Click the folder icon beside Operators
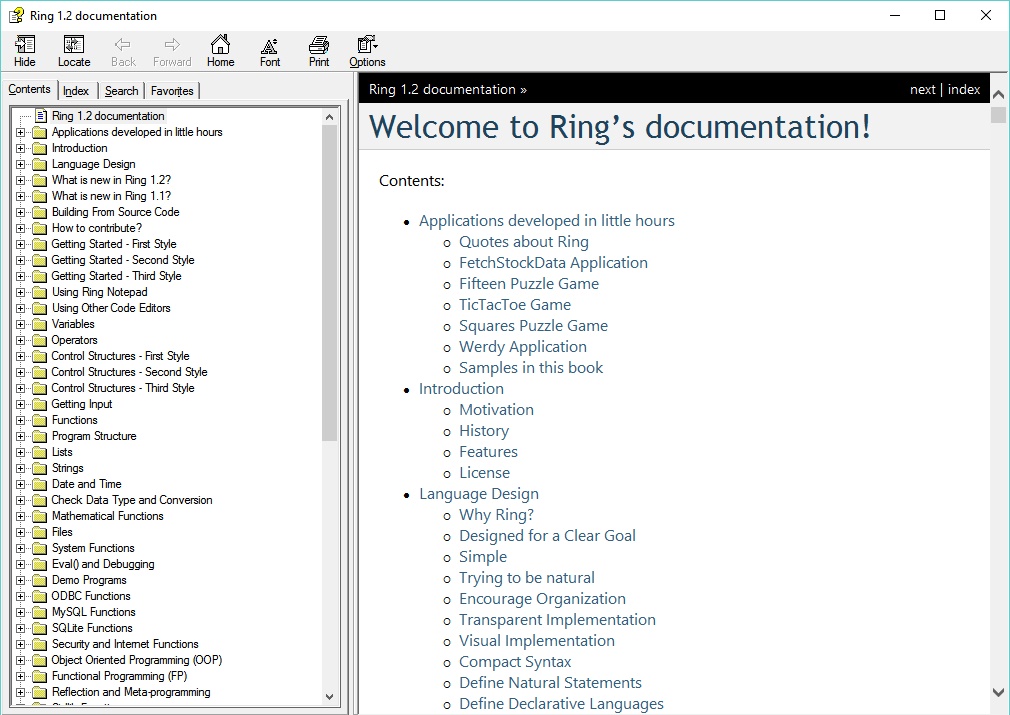Image resolution: width=1010 pixels, height=715 pixels. [40, 340]
